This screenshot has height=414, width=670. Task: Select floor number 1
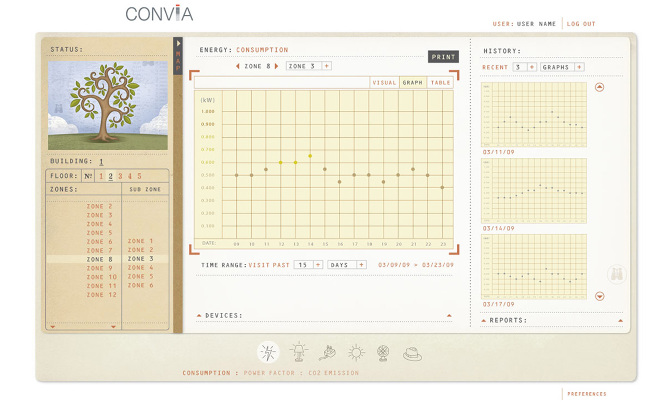click(101, 176)
